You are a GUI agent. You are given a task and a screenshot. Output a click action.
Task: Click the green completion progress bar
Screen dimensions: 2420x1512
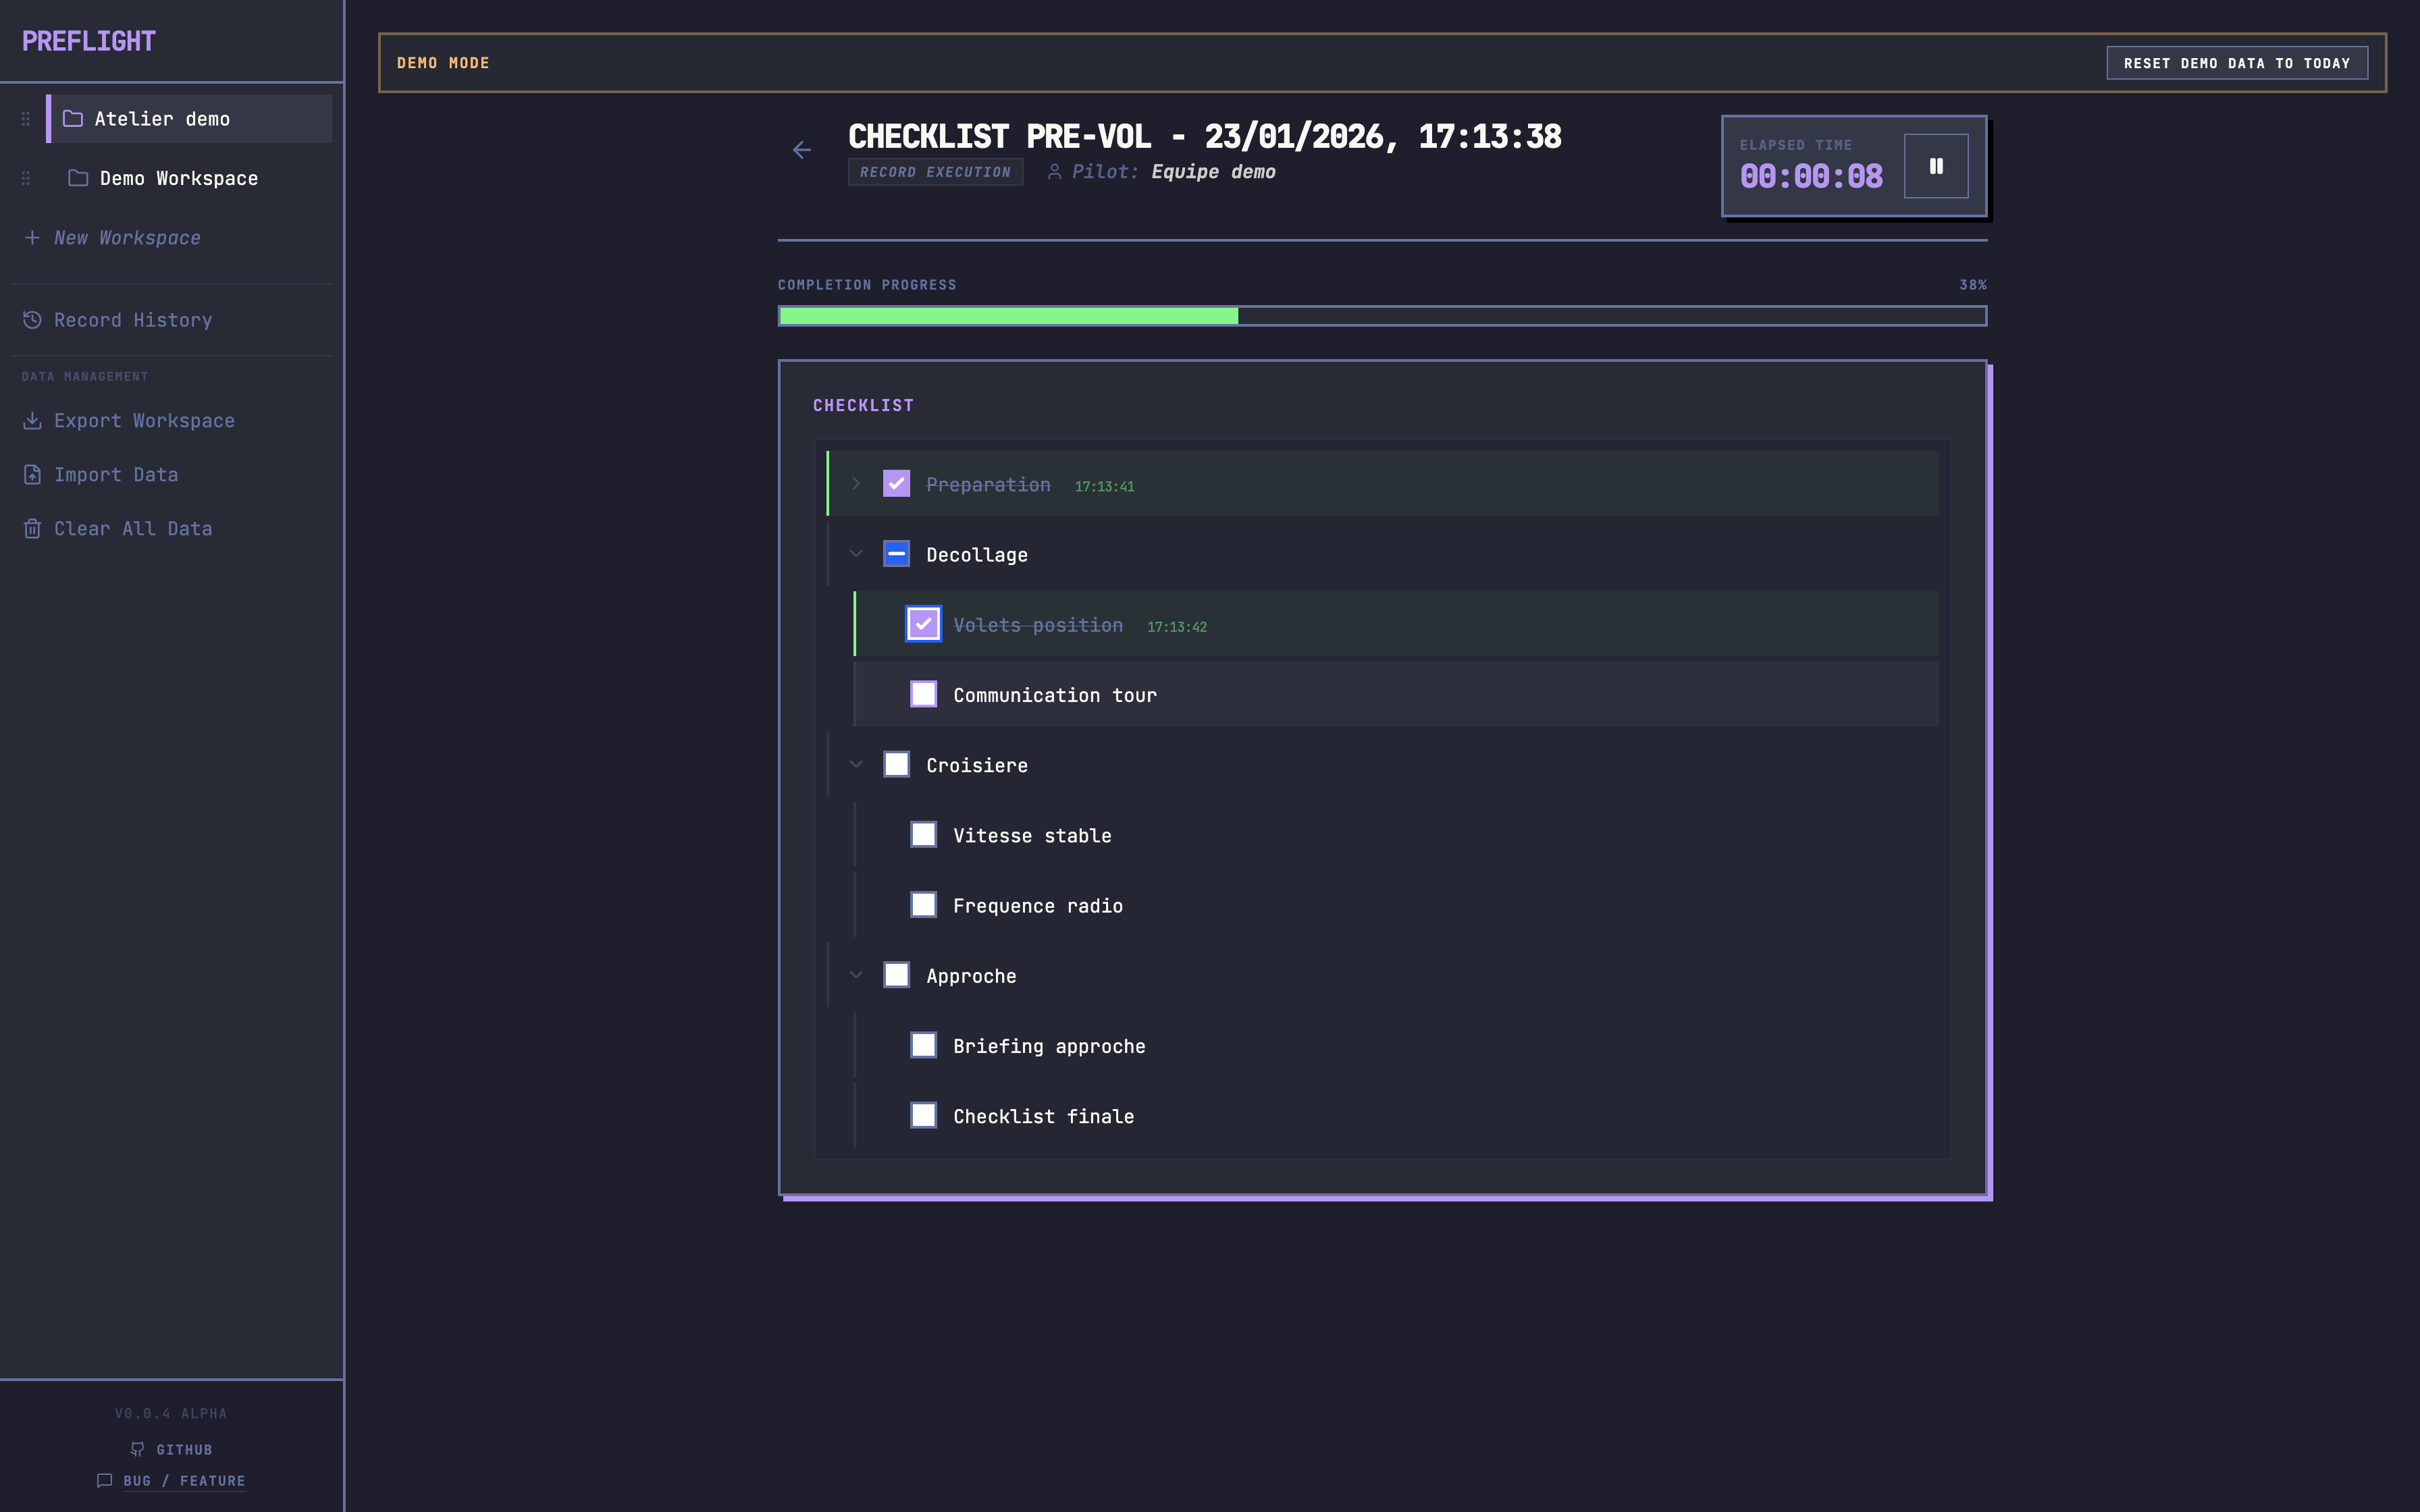click(1008, 316)
